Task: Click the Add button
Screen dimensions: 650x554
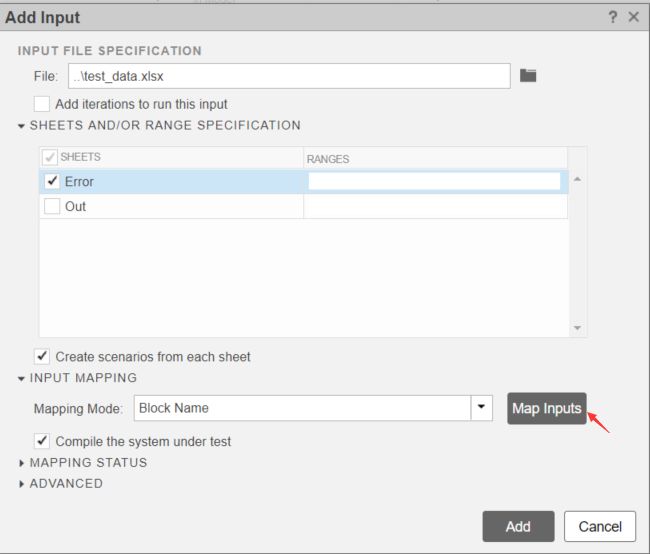Action: pos(518,526)
